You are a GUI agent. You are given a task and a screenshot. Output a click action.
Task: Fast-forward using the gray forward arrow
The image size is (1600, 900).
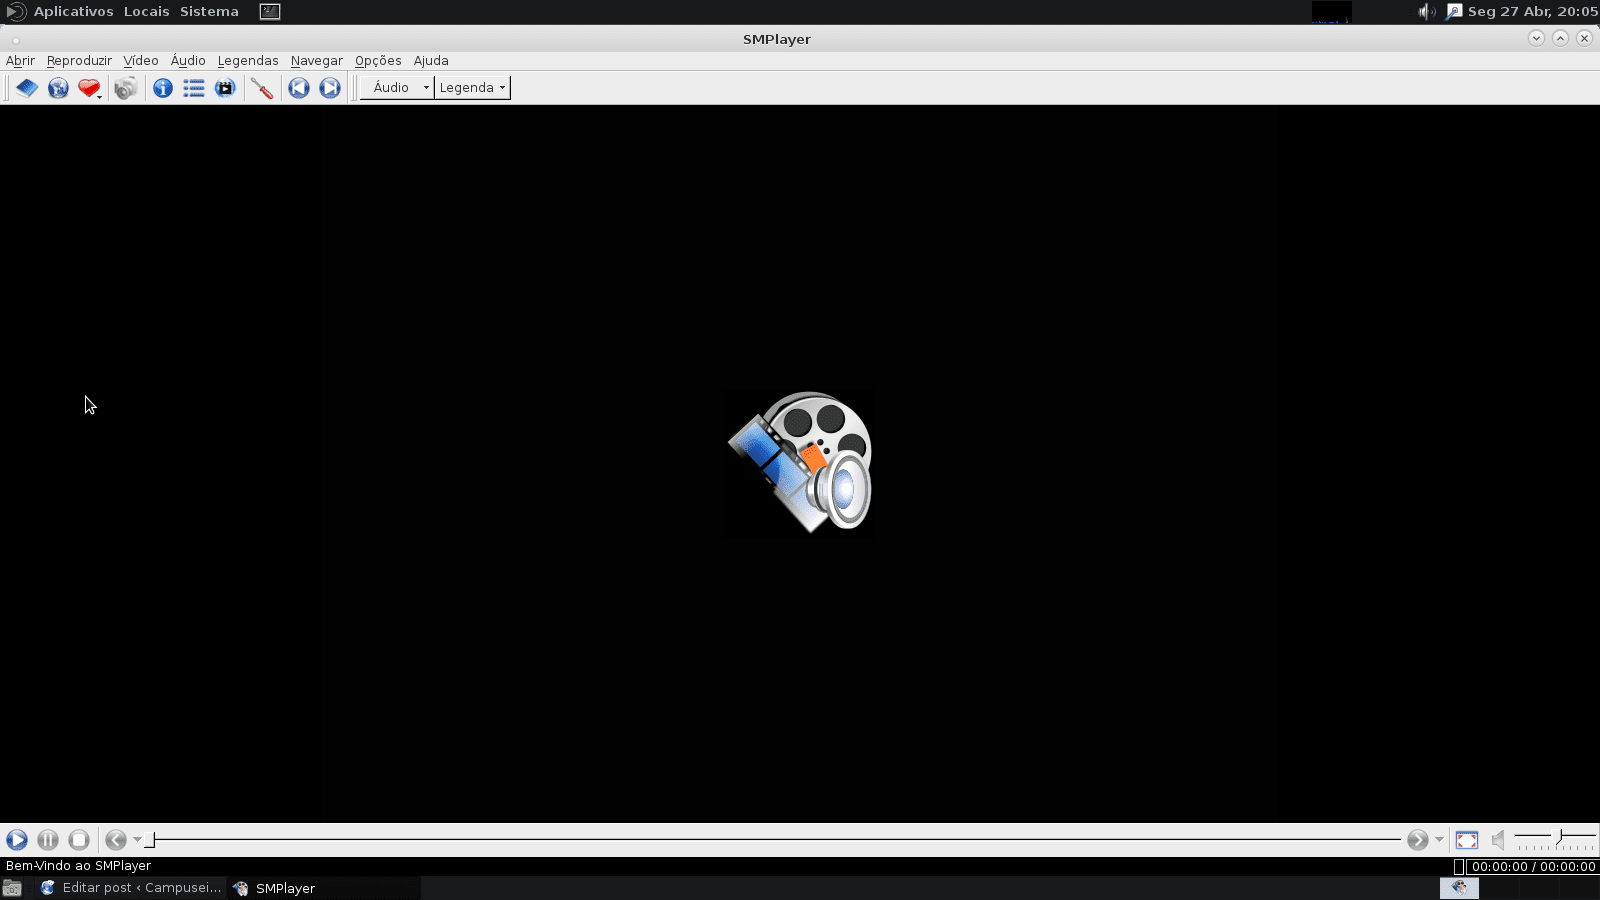(x=1417, y=840)
